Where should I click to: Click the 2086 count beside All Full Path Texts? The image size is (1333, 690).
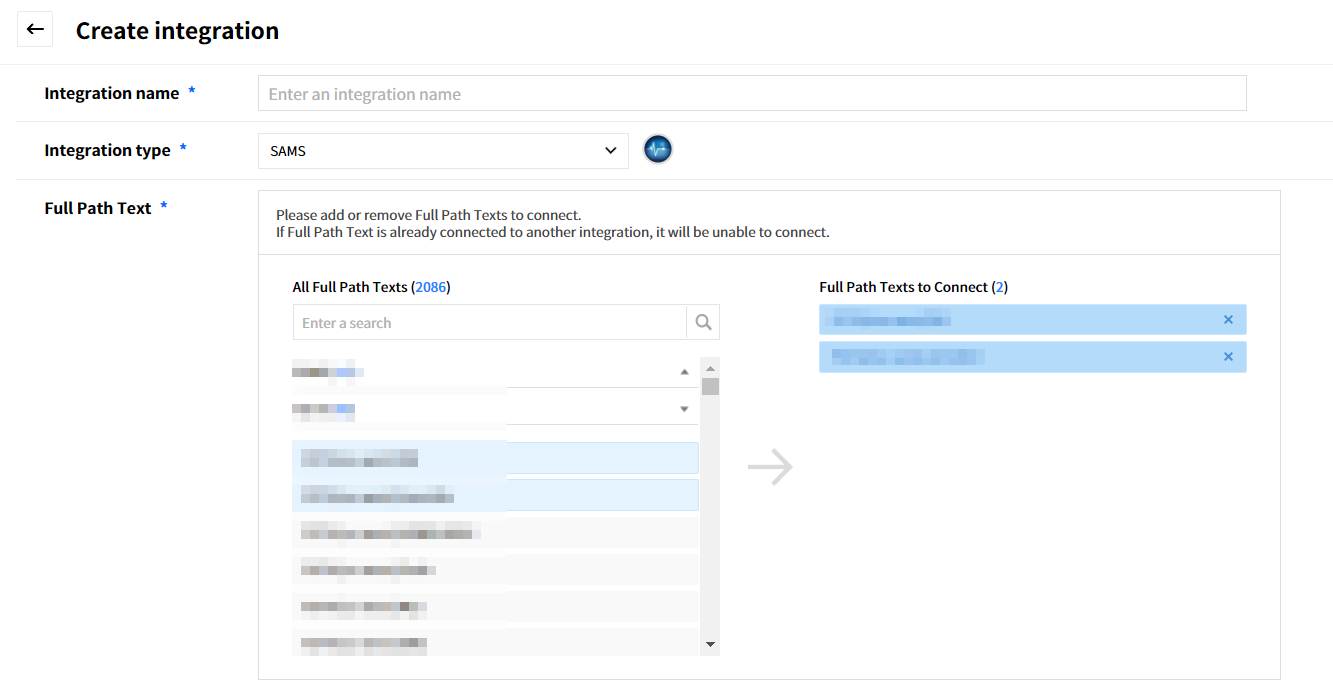[x=431, y=287]
